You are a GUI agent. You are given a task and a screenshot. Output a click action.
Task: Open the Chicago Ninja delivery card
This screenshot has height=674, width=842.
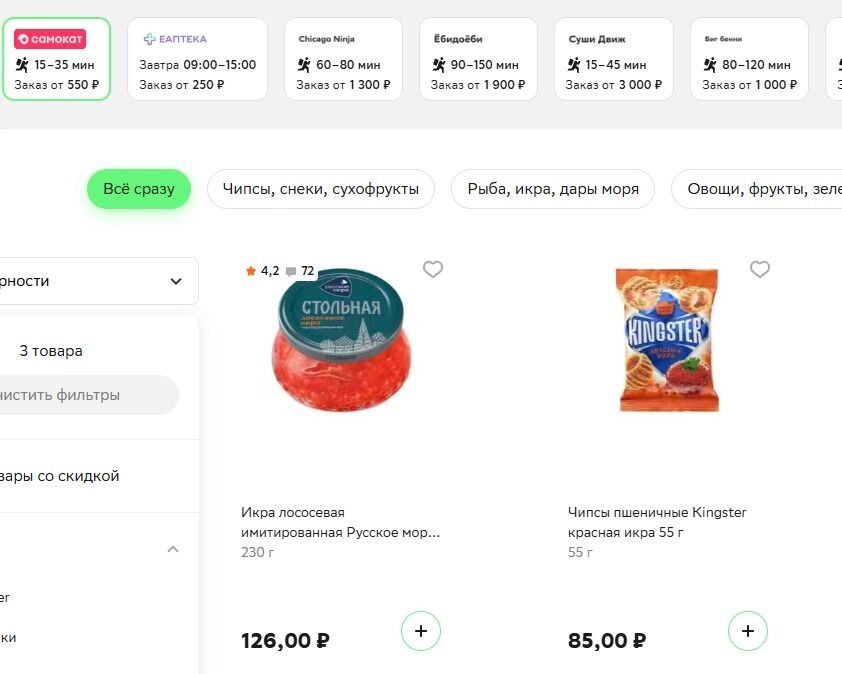343,59
